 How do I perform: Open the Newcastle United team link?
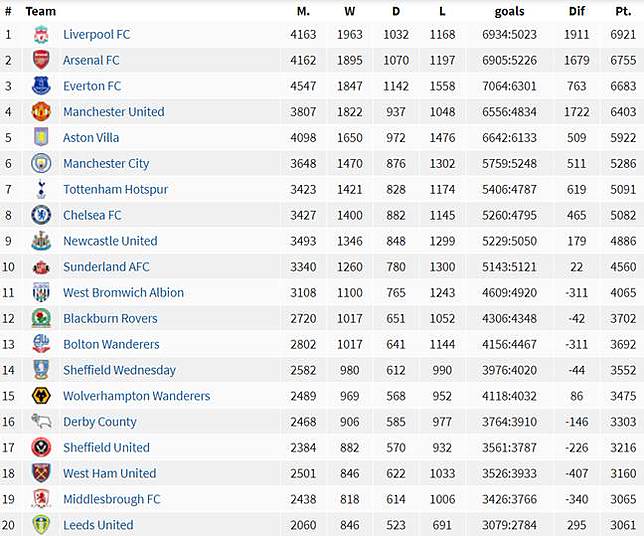[110, 241]
